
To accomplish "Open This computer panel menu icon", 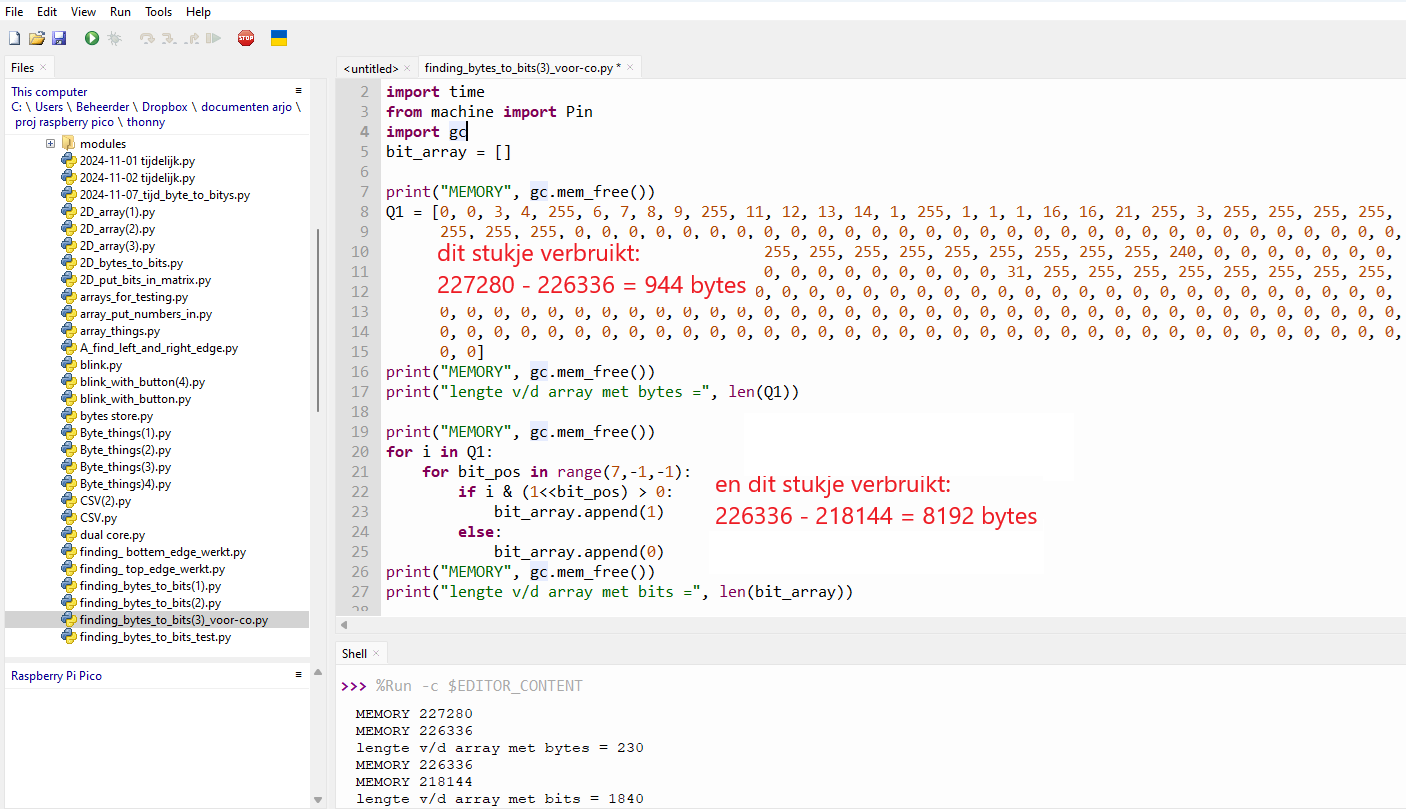I will point(298,90).
